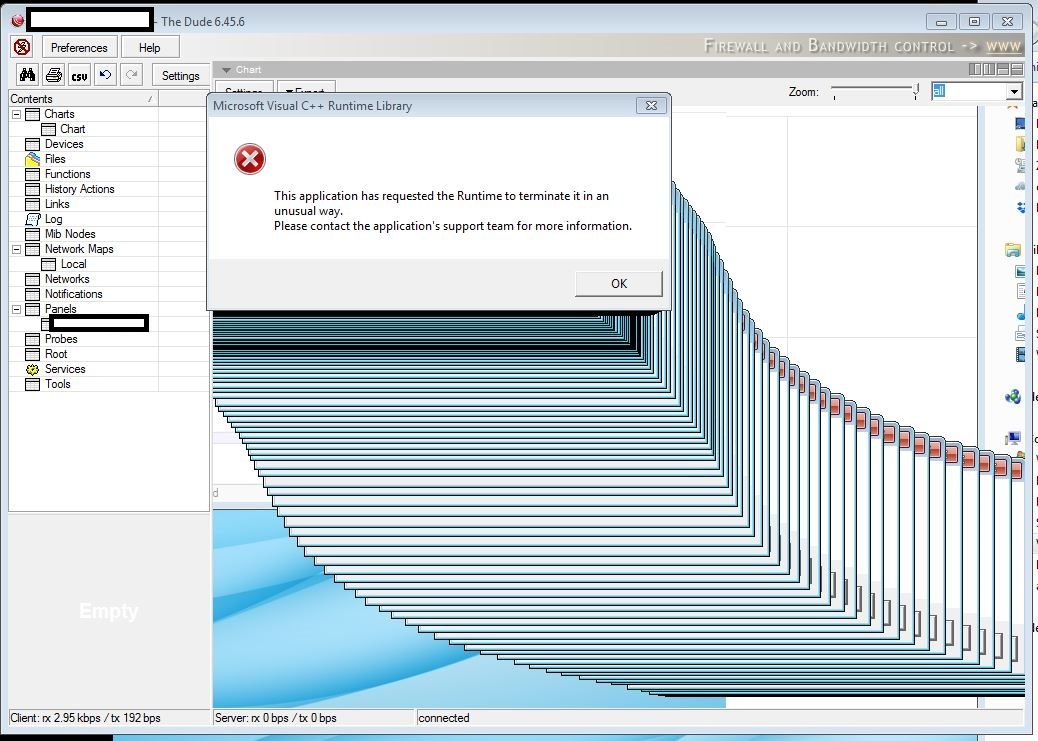The width and height of the screenshot is (1038, 741).
Task: Close the Visual C++ Runtime Library dialog
Action: (x=651, y=105)
